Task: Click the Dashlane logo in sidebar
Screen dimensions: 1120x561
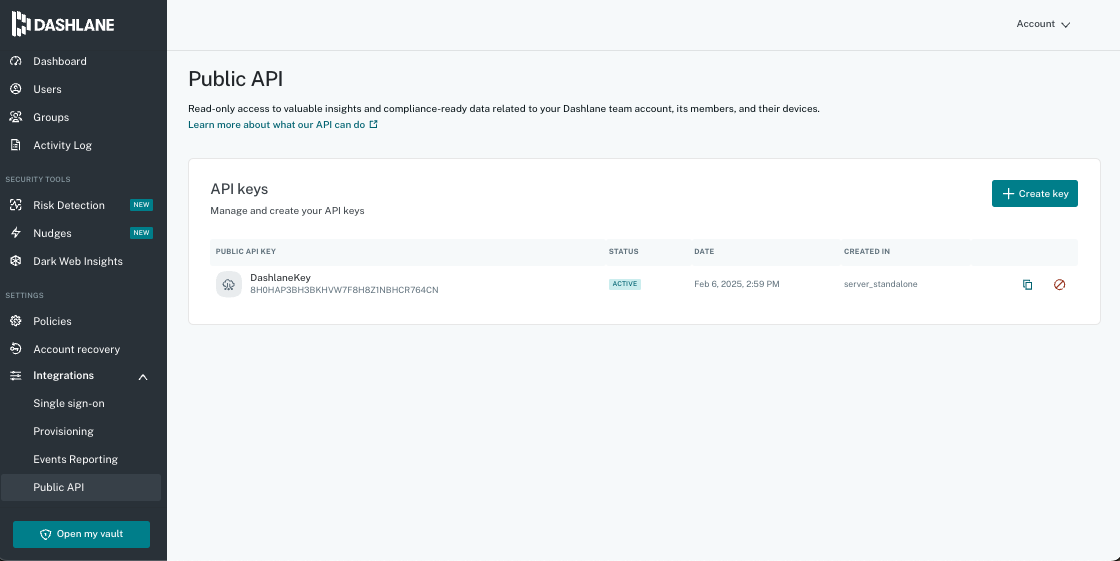Action: coord(63,22)
